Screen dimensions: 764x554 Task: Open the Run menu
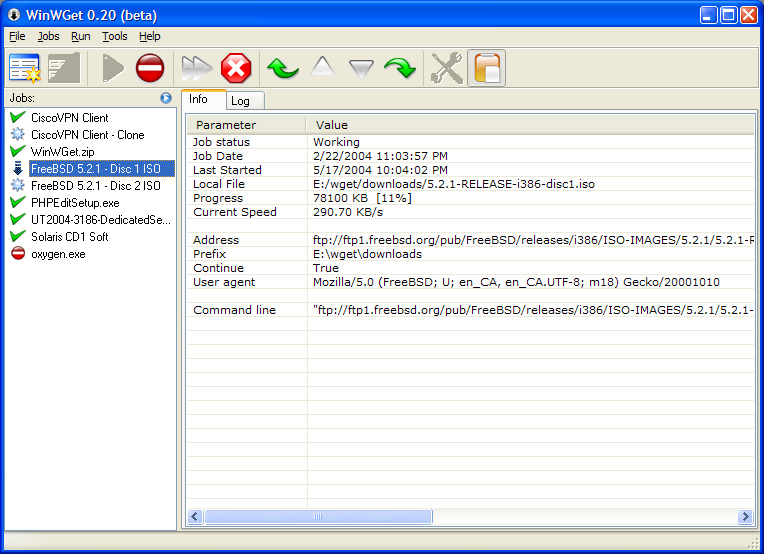point(80,37)
